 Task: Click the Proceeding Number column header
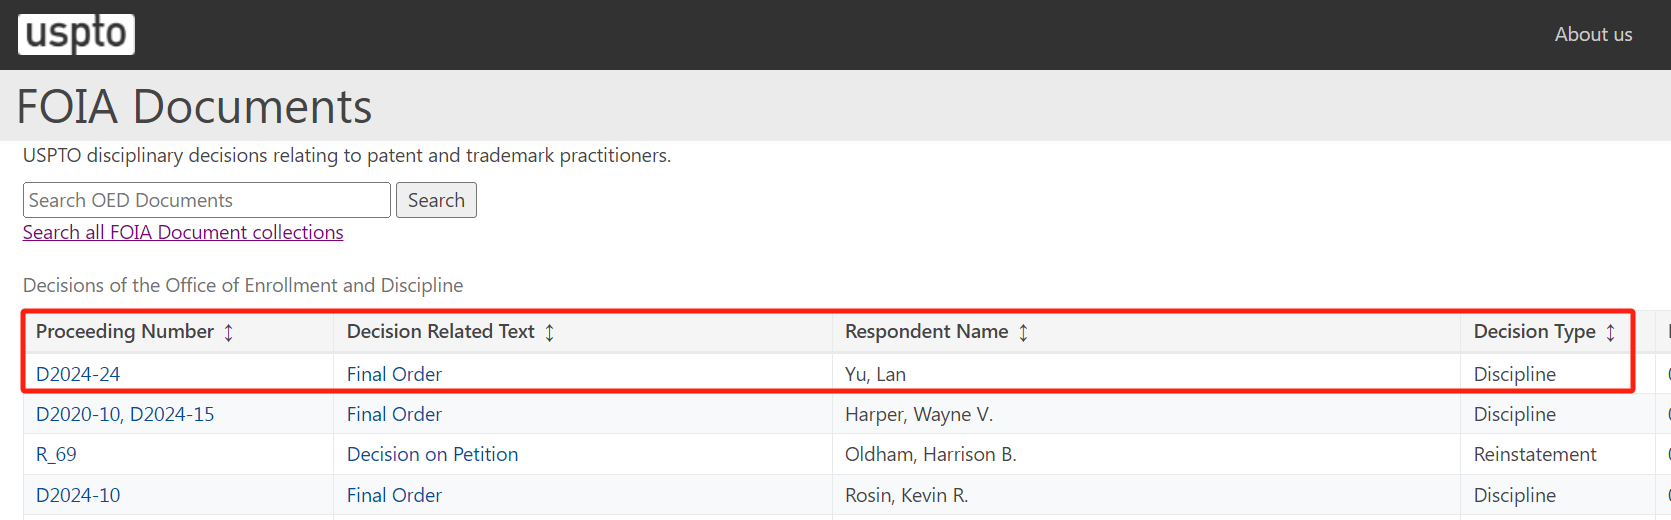coord(125,331)
